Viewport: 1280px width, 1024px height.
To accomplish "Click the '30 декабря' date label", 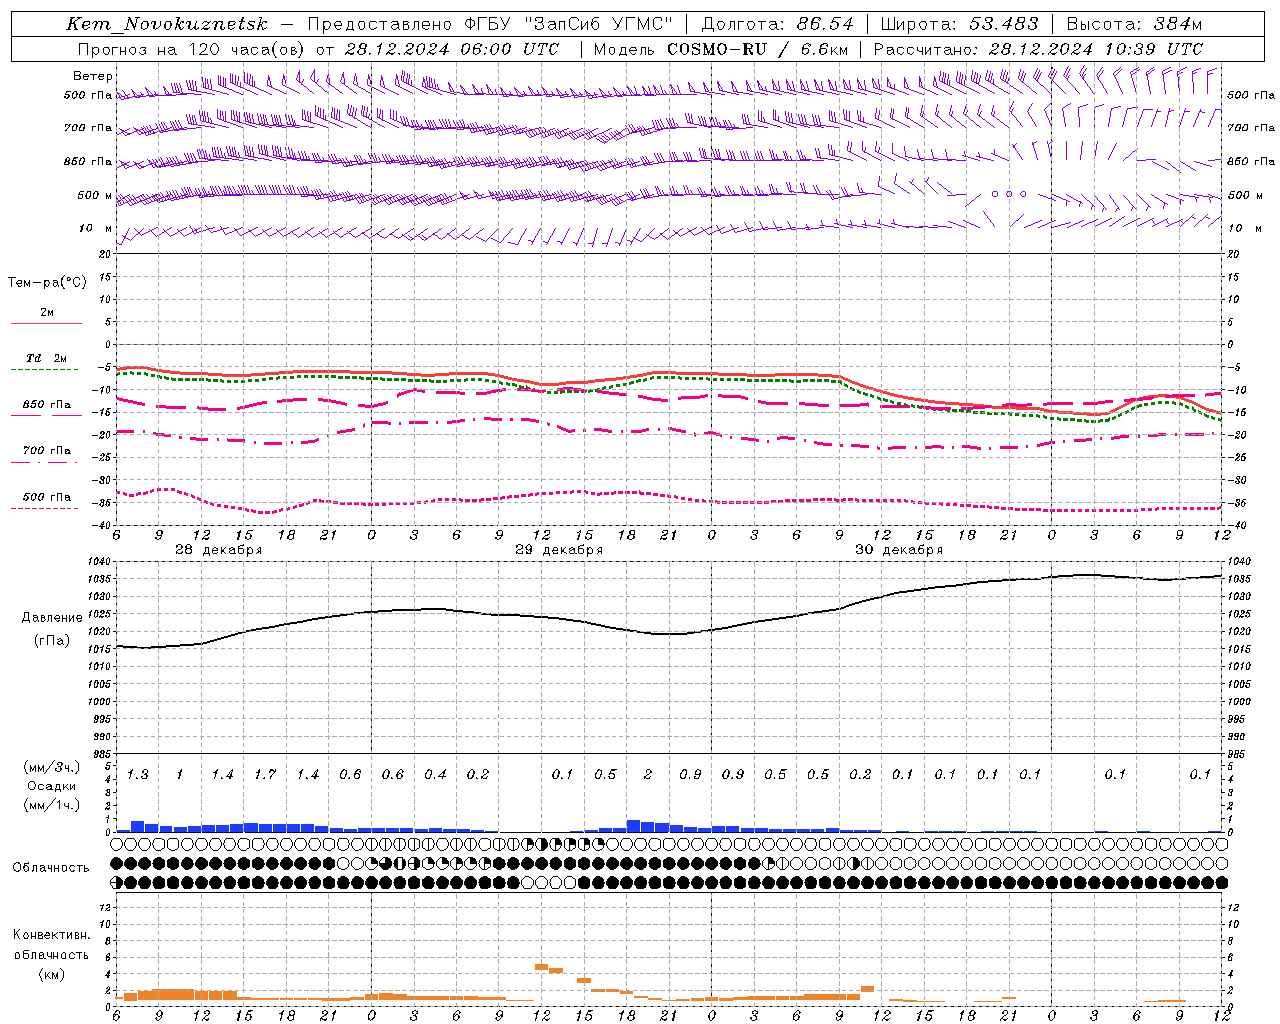I will (x=899, y=550).
